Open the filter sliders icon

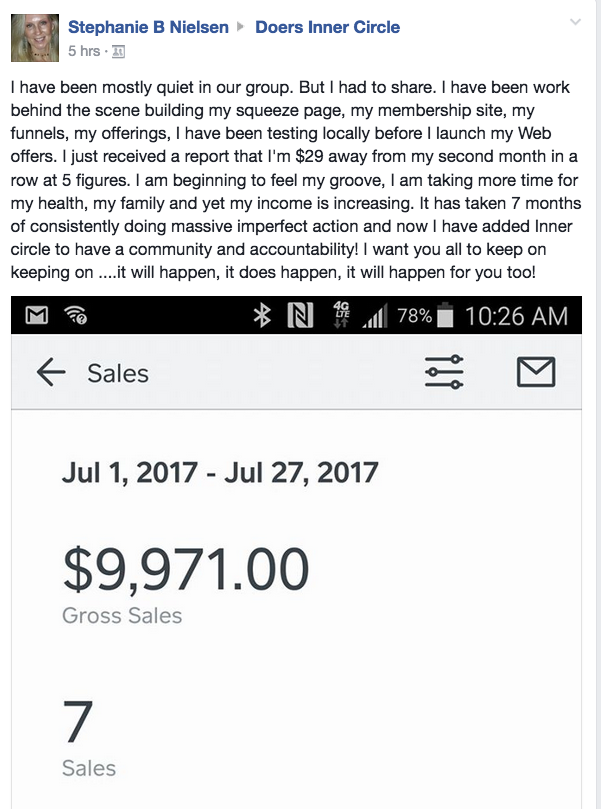tap(444, 373)
